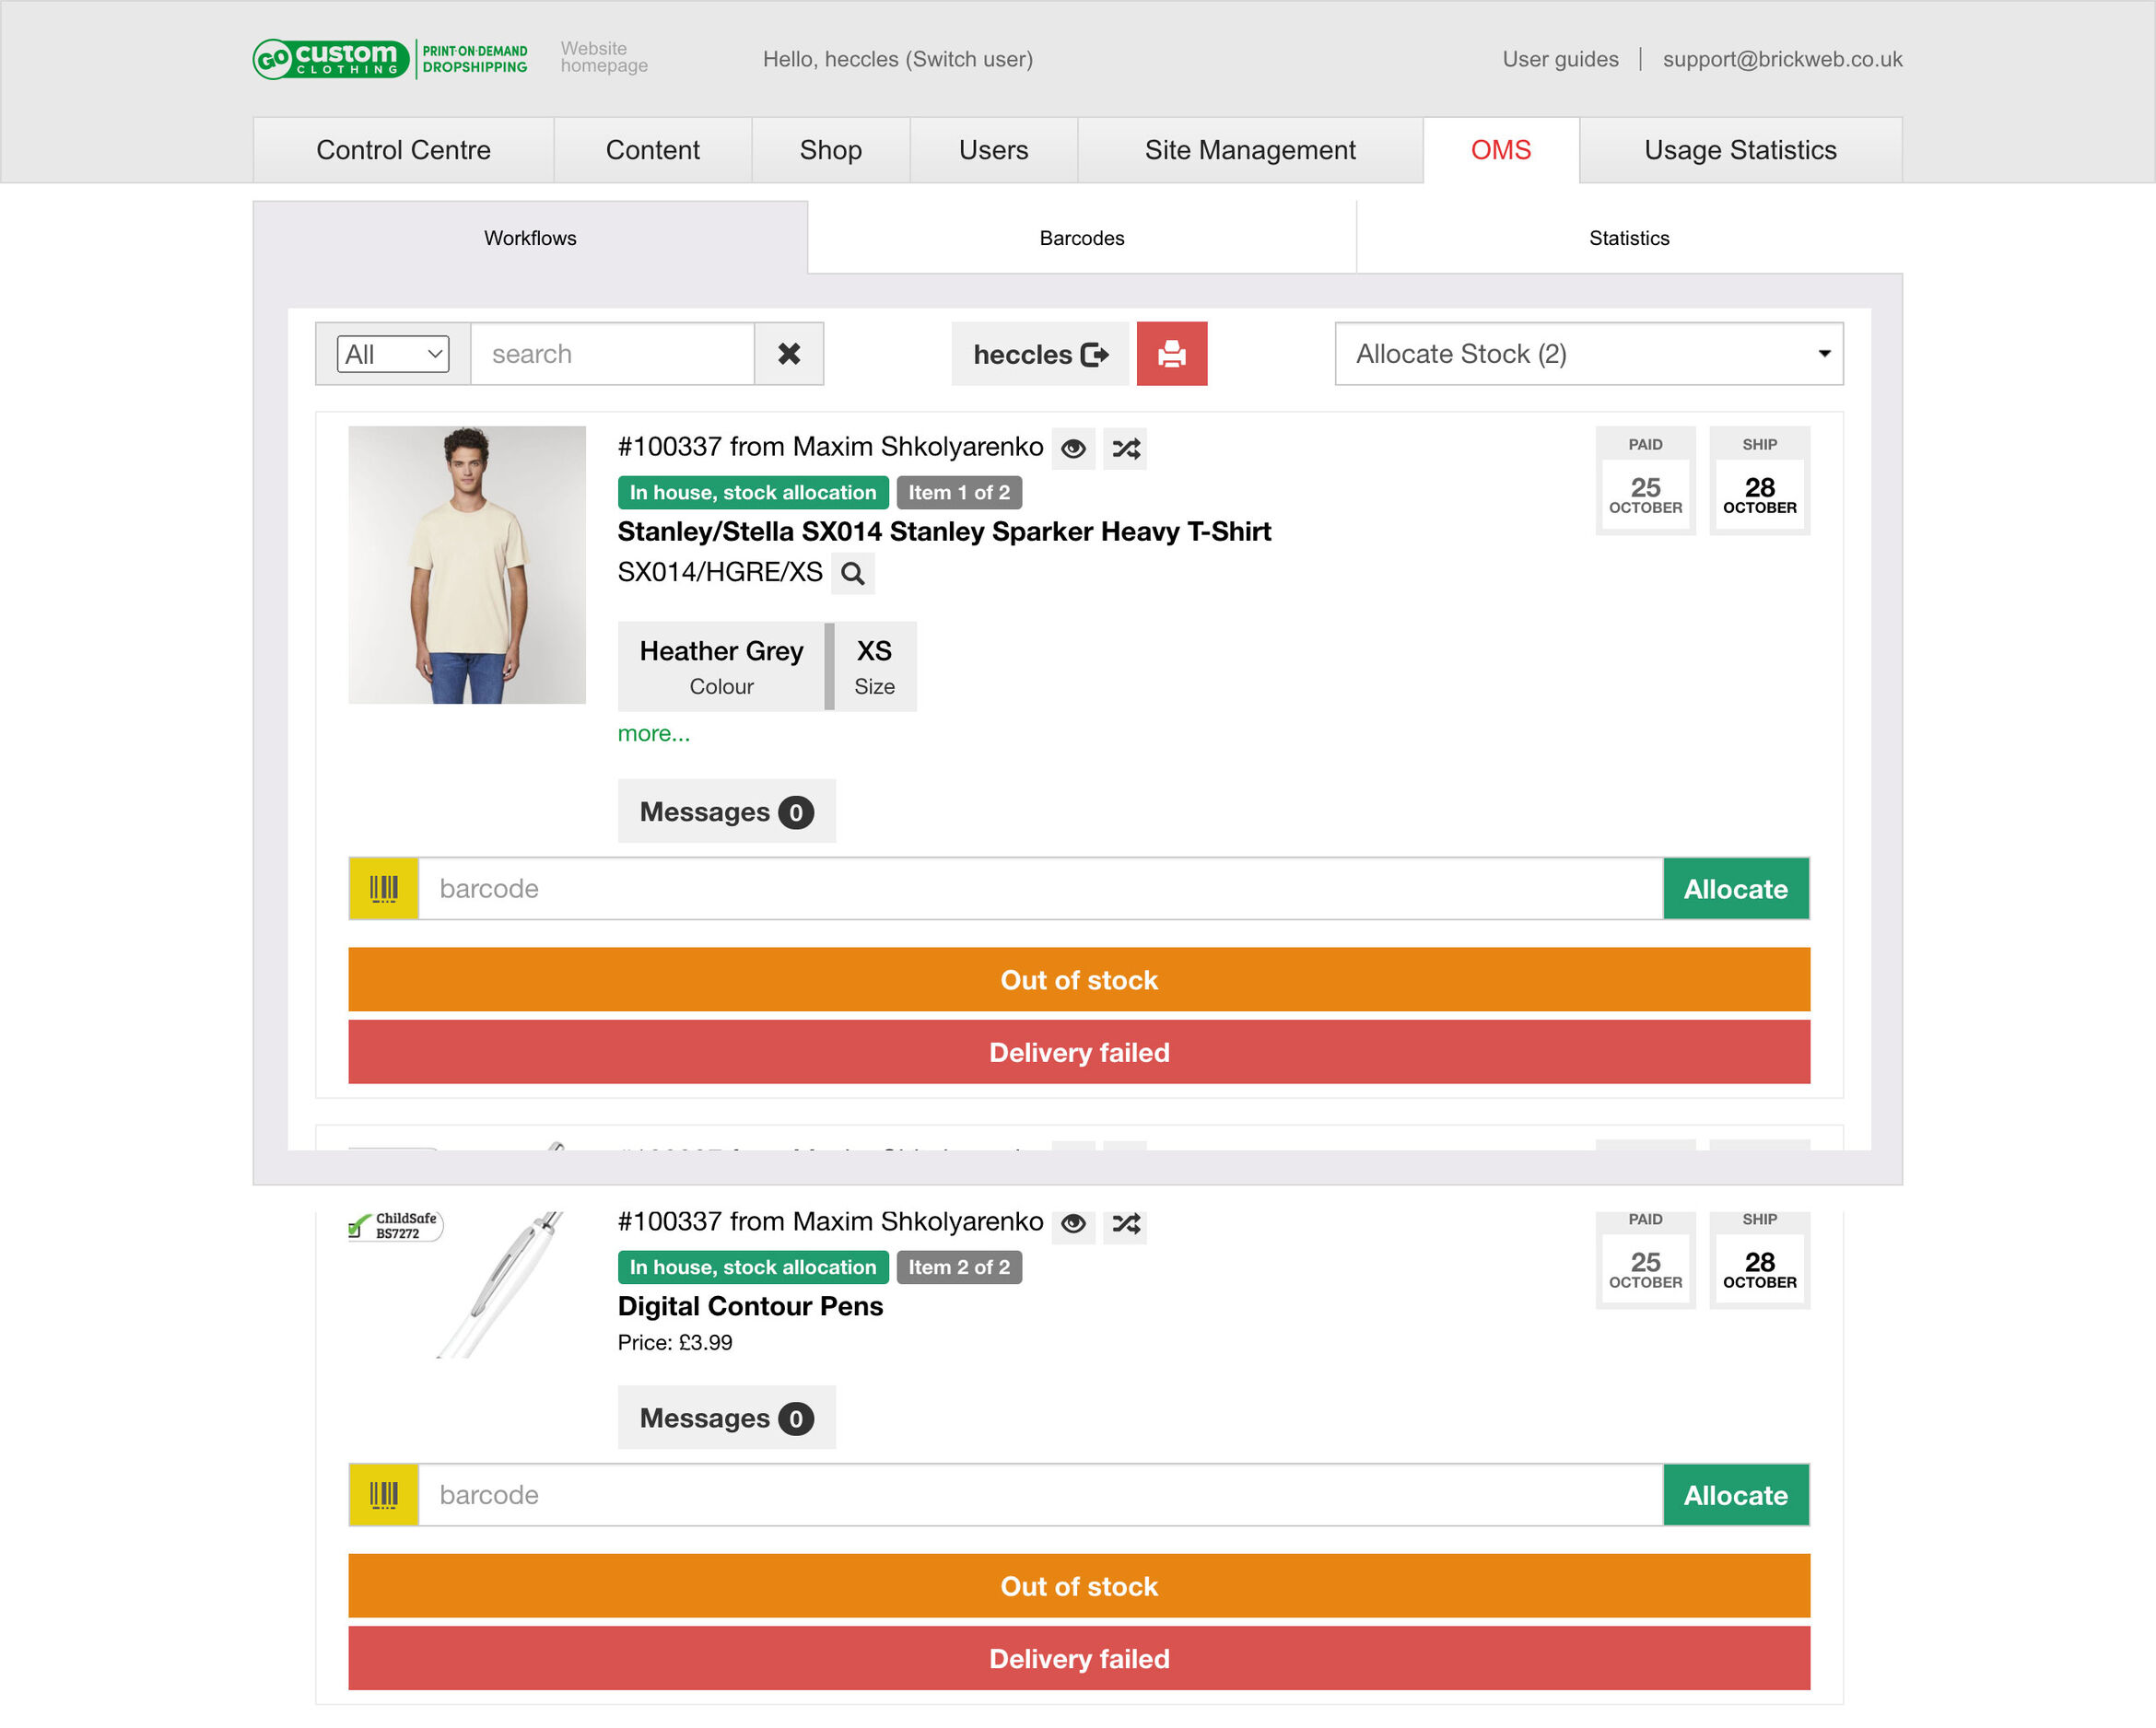
Task: Click yellow barcode icon on T-shirt item
Action: coord(383,888)
